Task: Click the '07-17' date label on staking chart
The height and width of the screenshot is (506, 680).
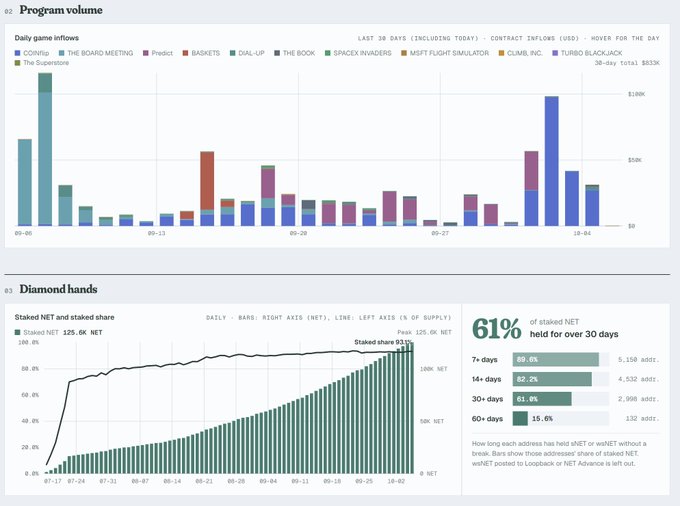Action: [52, 481]
